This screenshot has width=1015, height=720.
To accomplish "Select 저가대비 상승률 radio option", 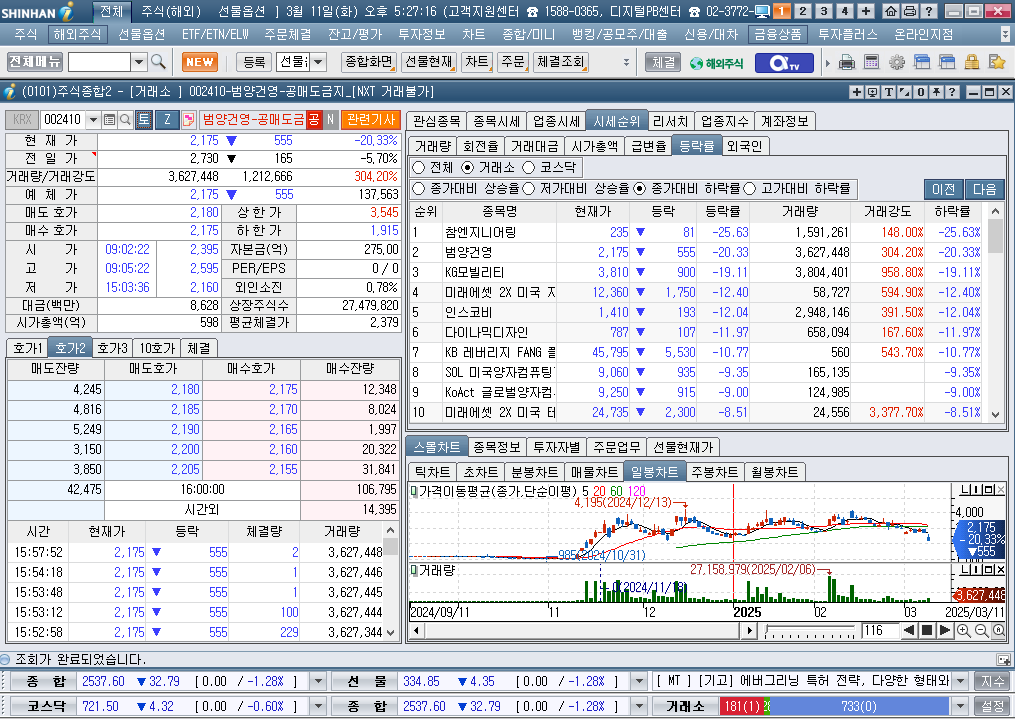I will (529, 188).
